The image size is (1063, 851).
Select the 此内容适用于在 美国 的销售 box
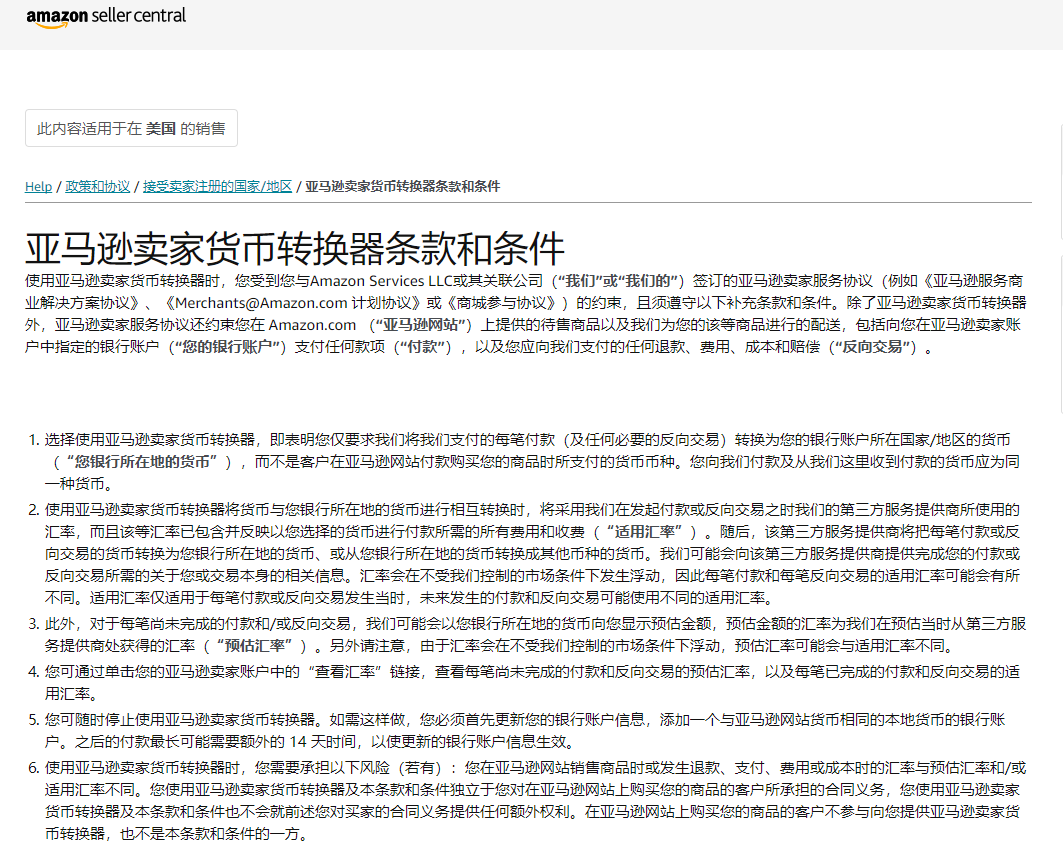pos(132,128)
